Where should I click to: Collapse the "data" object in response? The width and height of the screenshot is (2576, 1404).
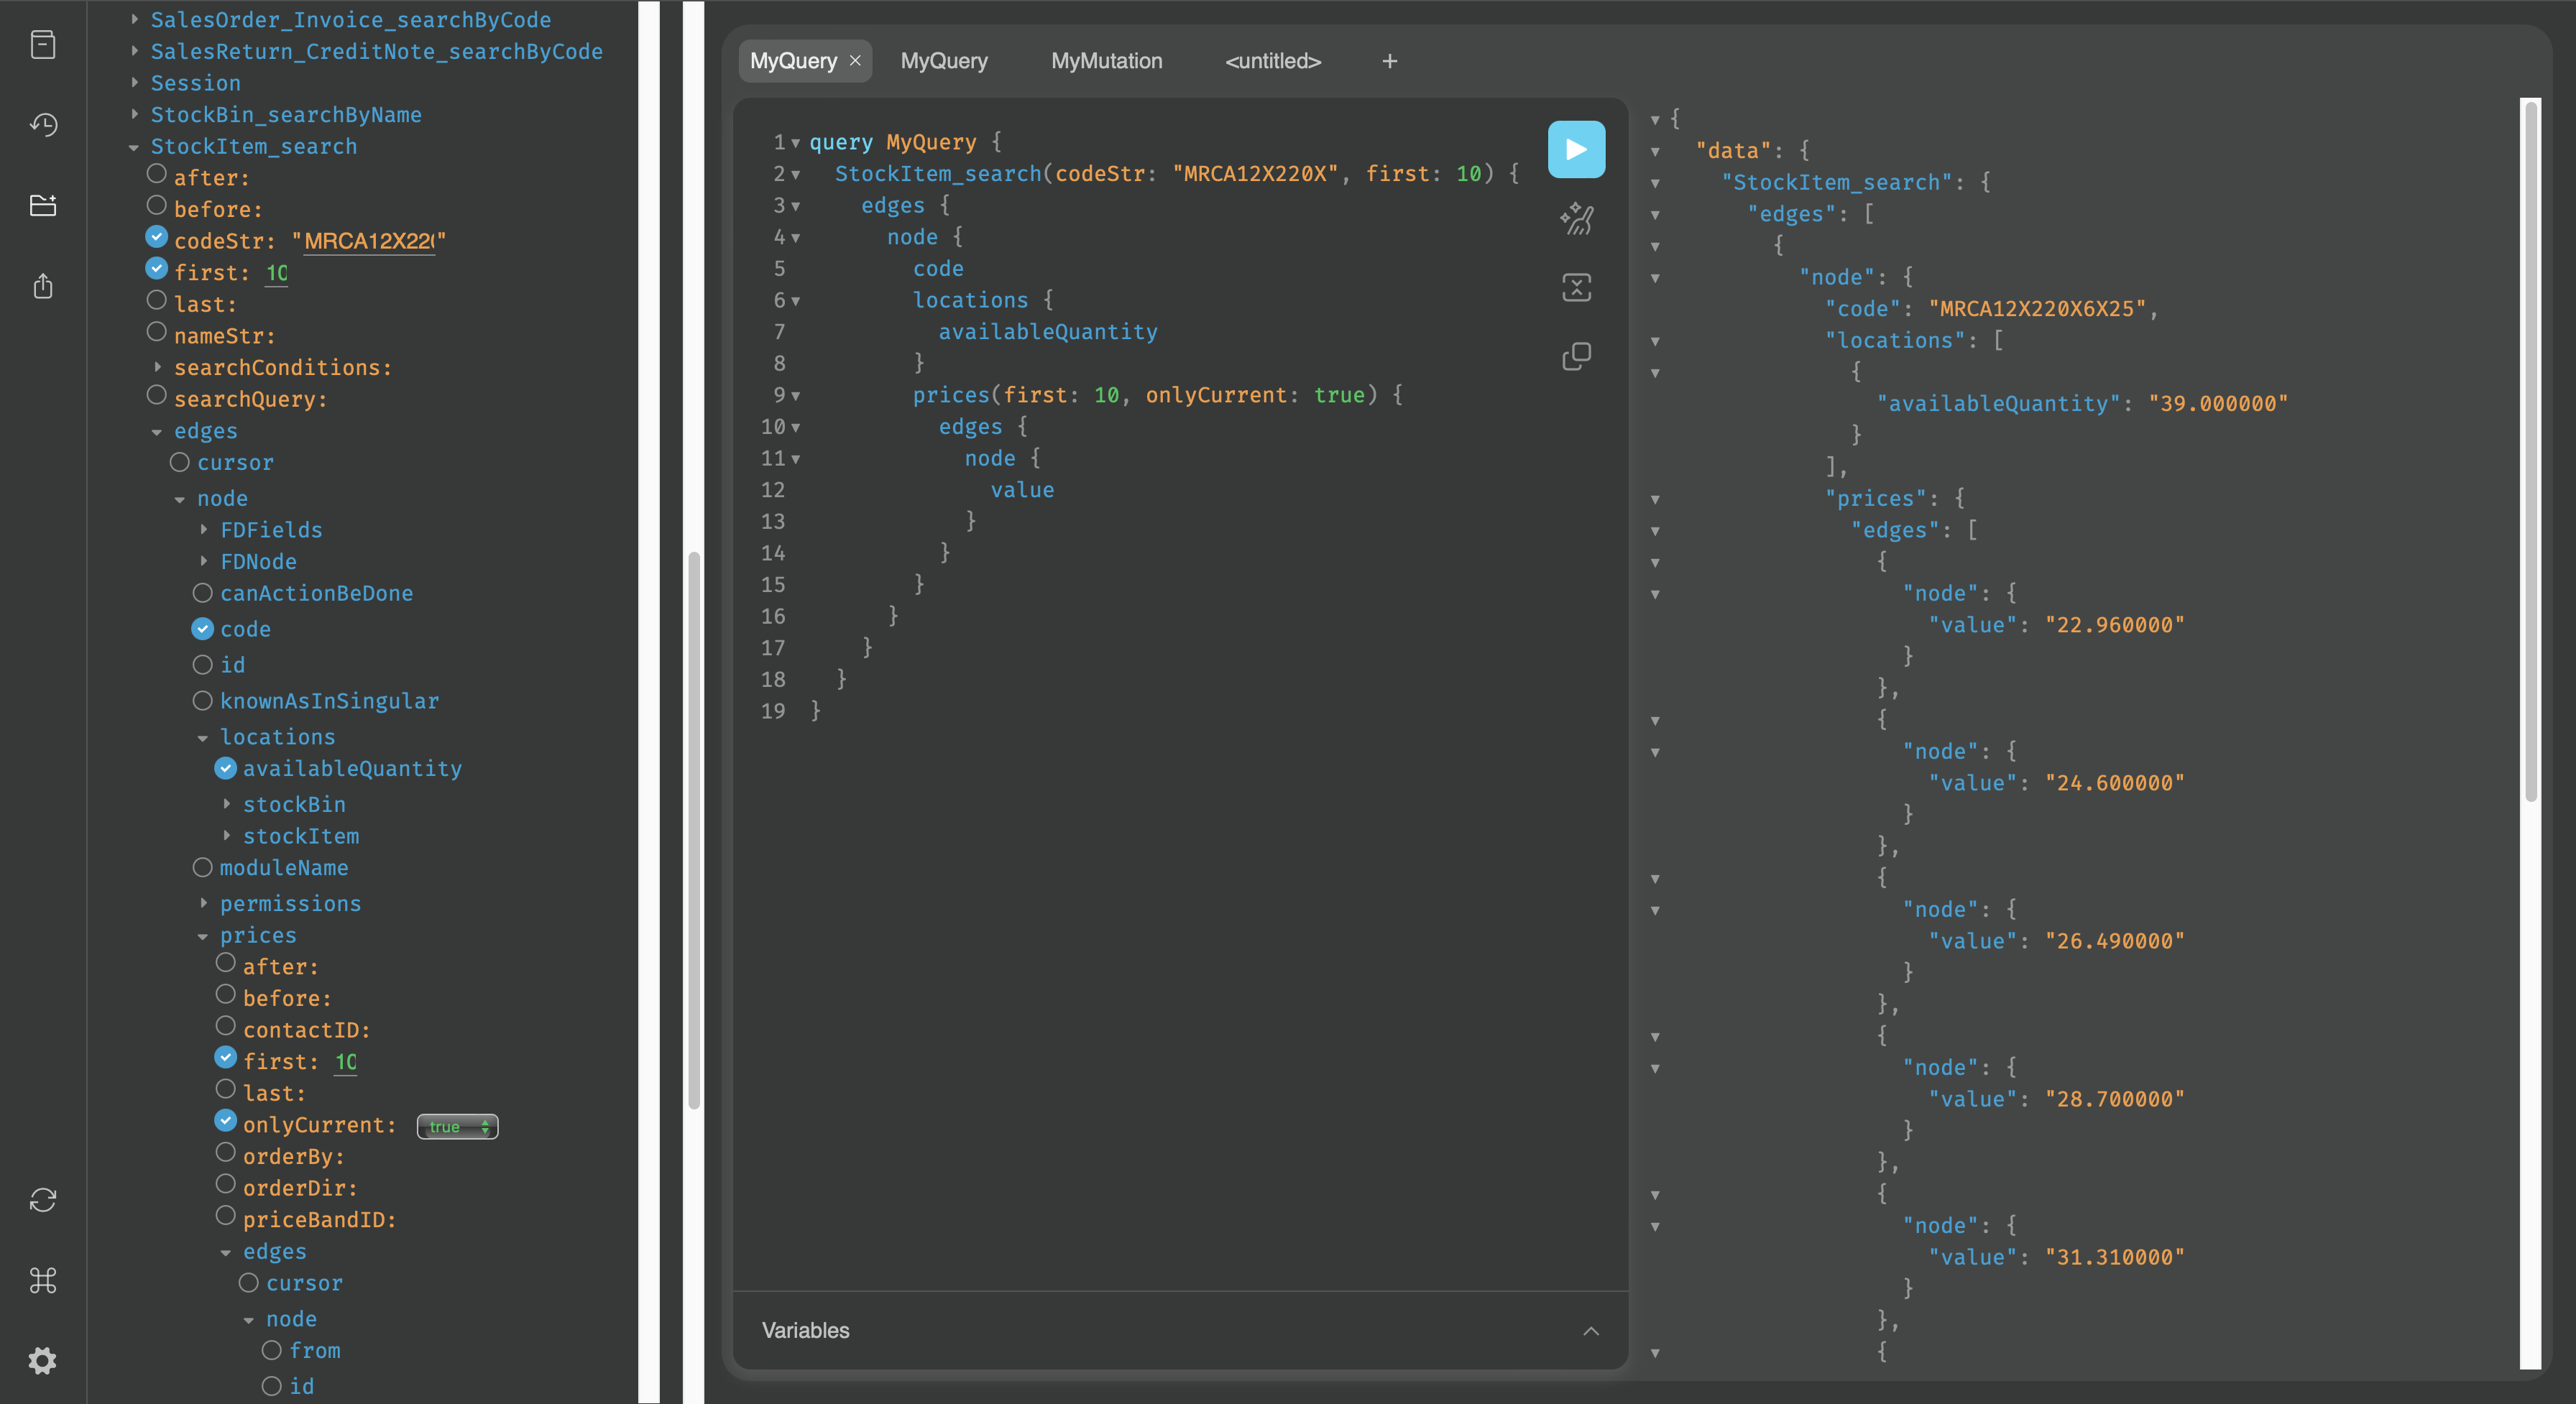[x=1655, y=152]
